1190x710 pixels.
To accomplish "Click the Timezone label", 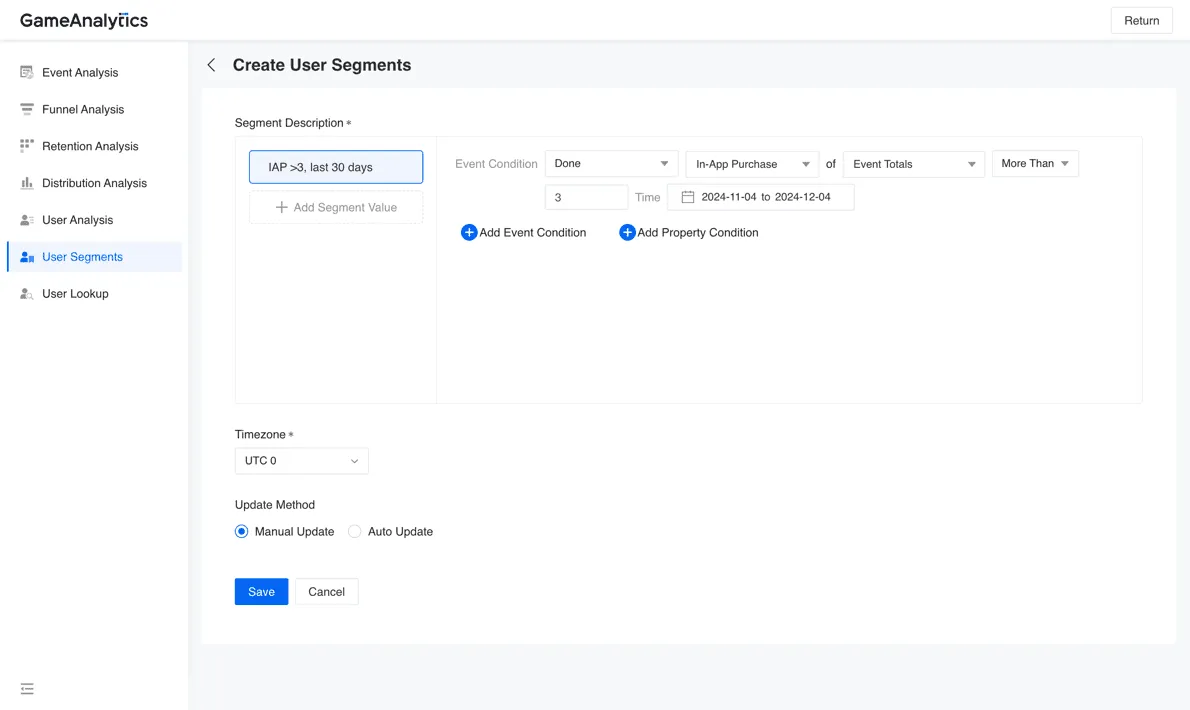I will click(x=260, y=435).
